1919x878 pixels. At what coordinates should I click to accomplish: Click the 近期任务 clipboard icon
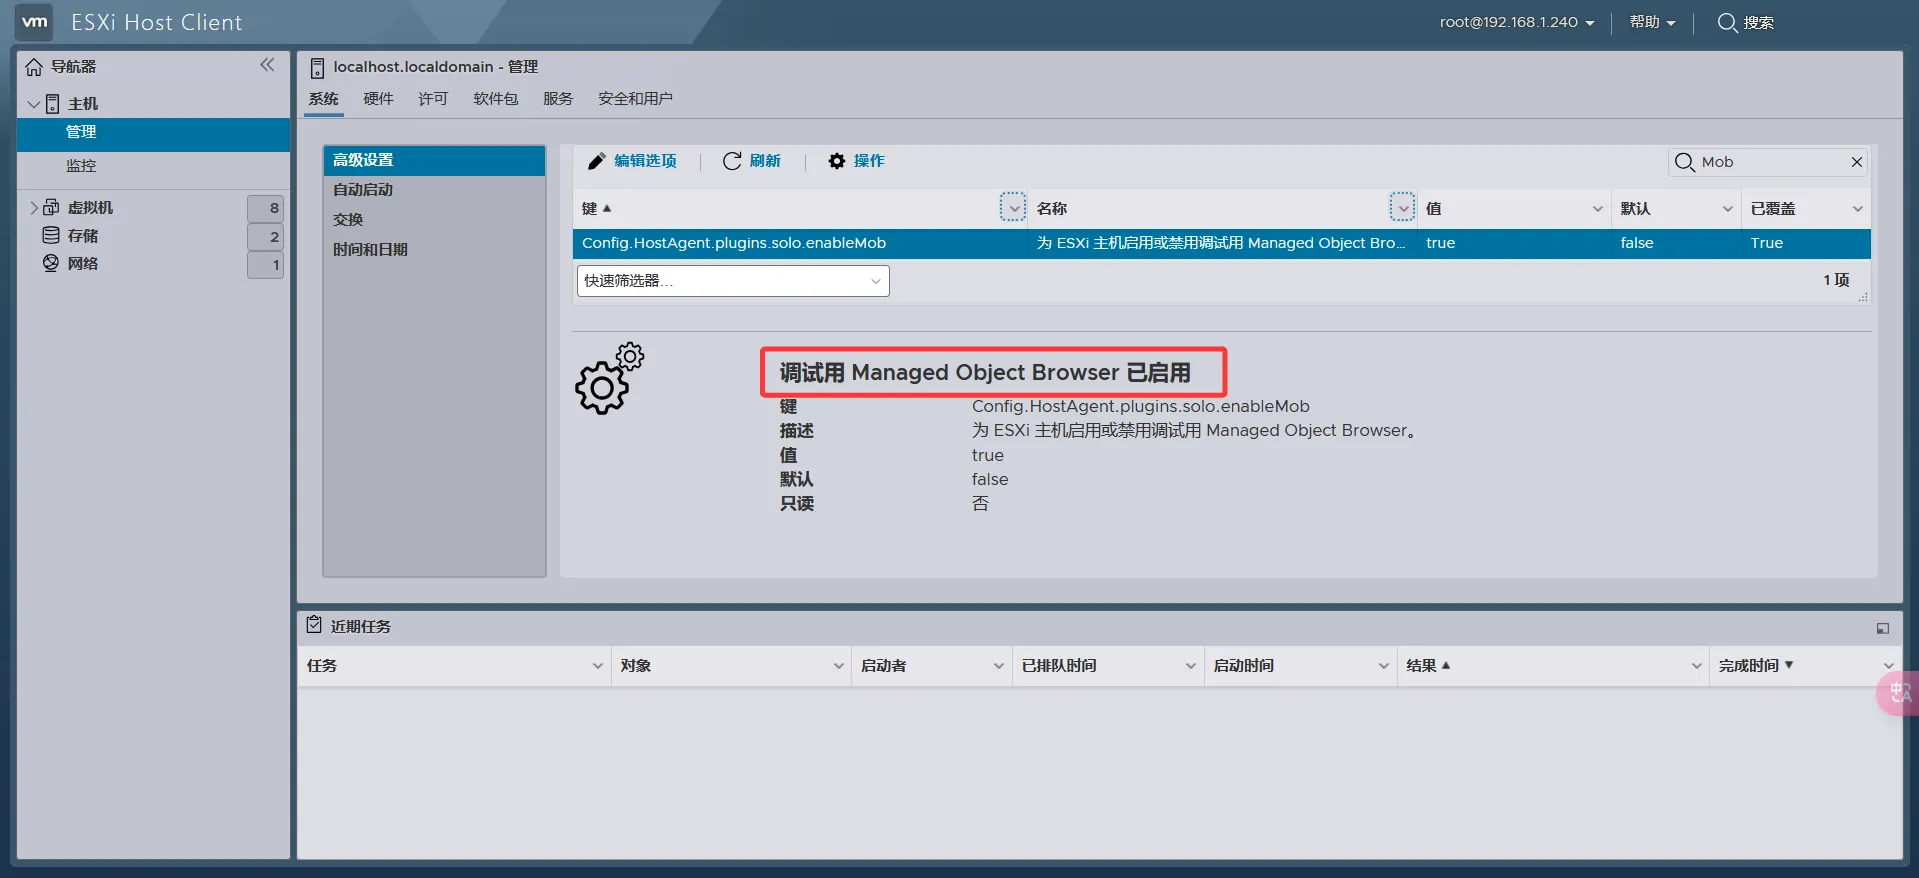click(314, 625)
